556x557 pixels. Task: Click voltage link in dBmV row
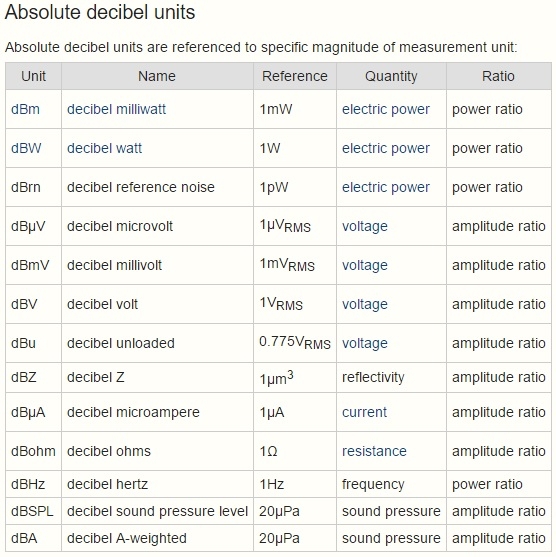click(365, 266)
